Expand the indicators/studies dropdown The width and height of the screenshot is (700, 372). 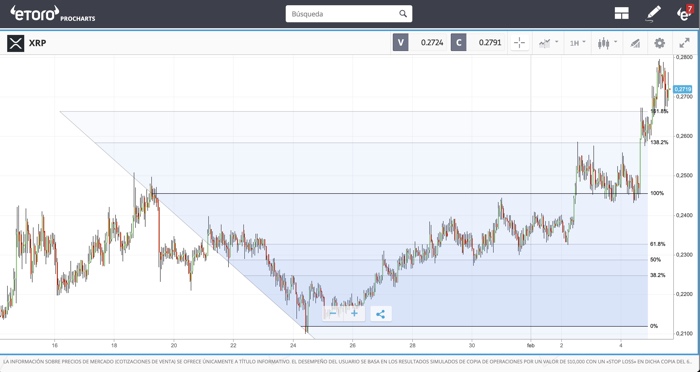548,43
